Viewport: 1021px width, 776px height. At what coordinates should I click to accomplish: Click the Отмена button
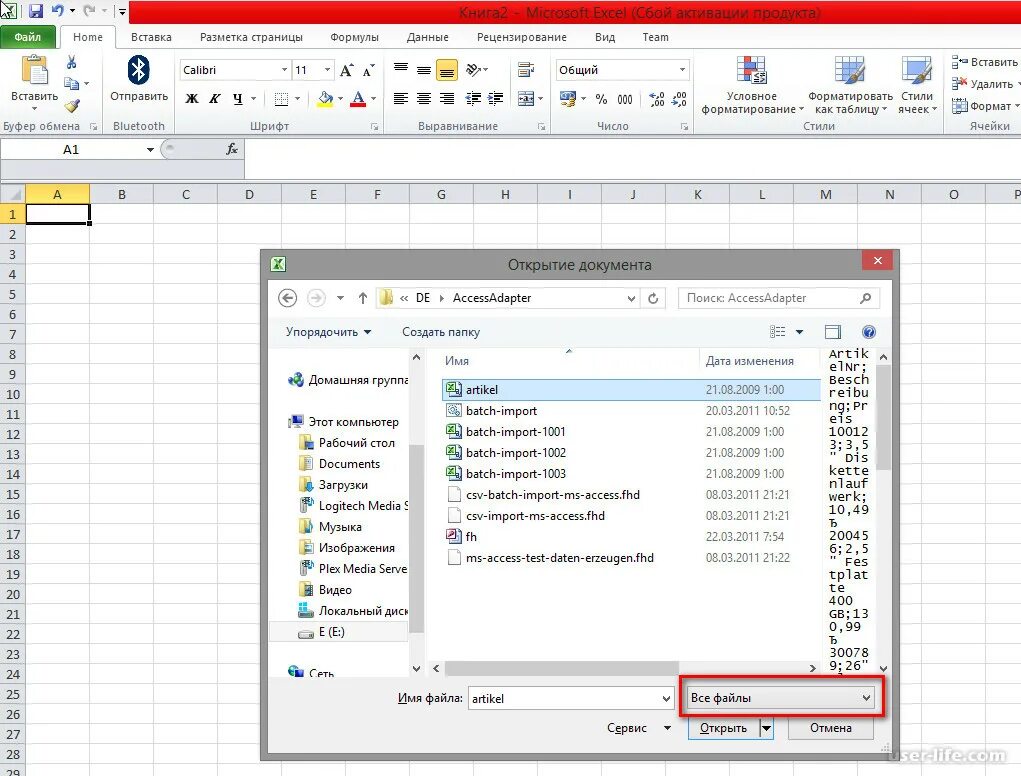831,728
